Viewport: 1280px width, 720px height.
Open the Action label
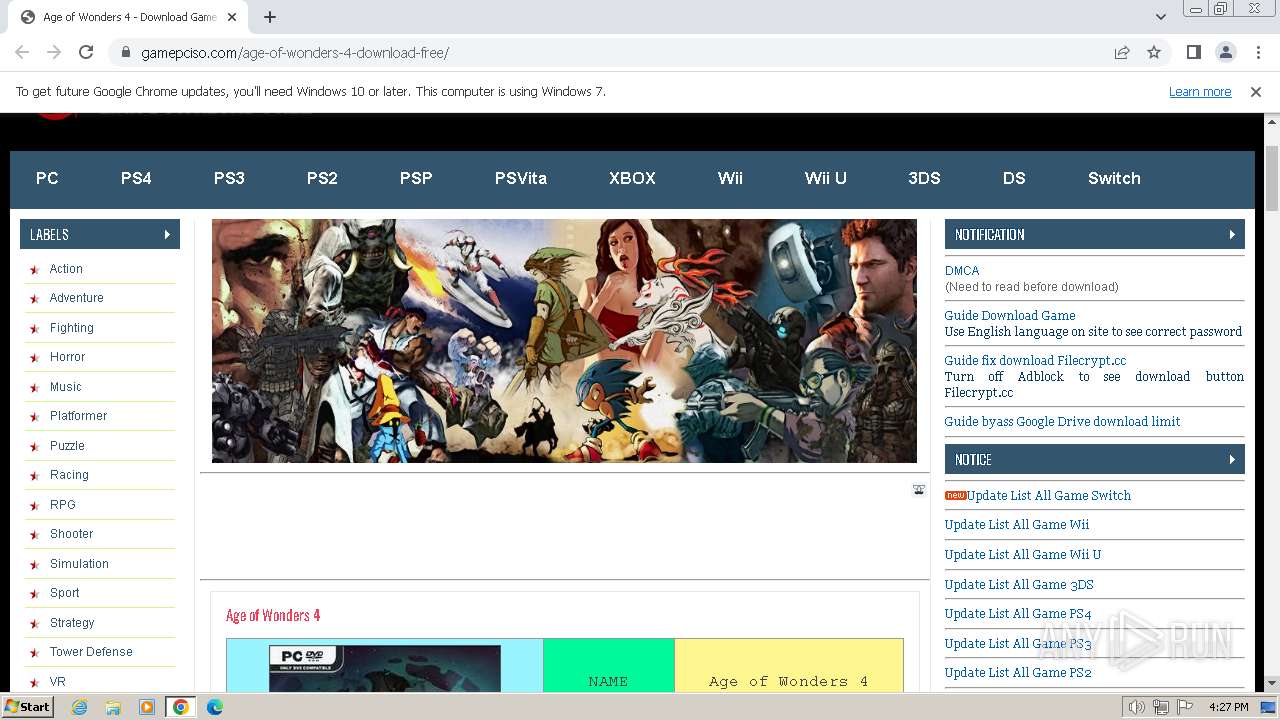(66, 269)
